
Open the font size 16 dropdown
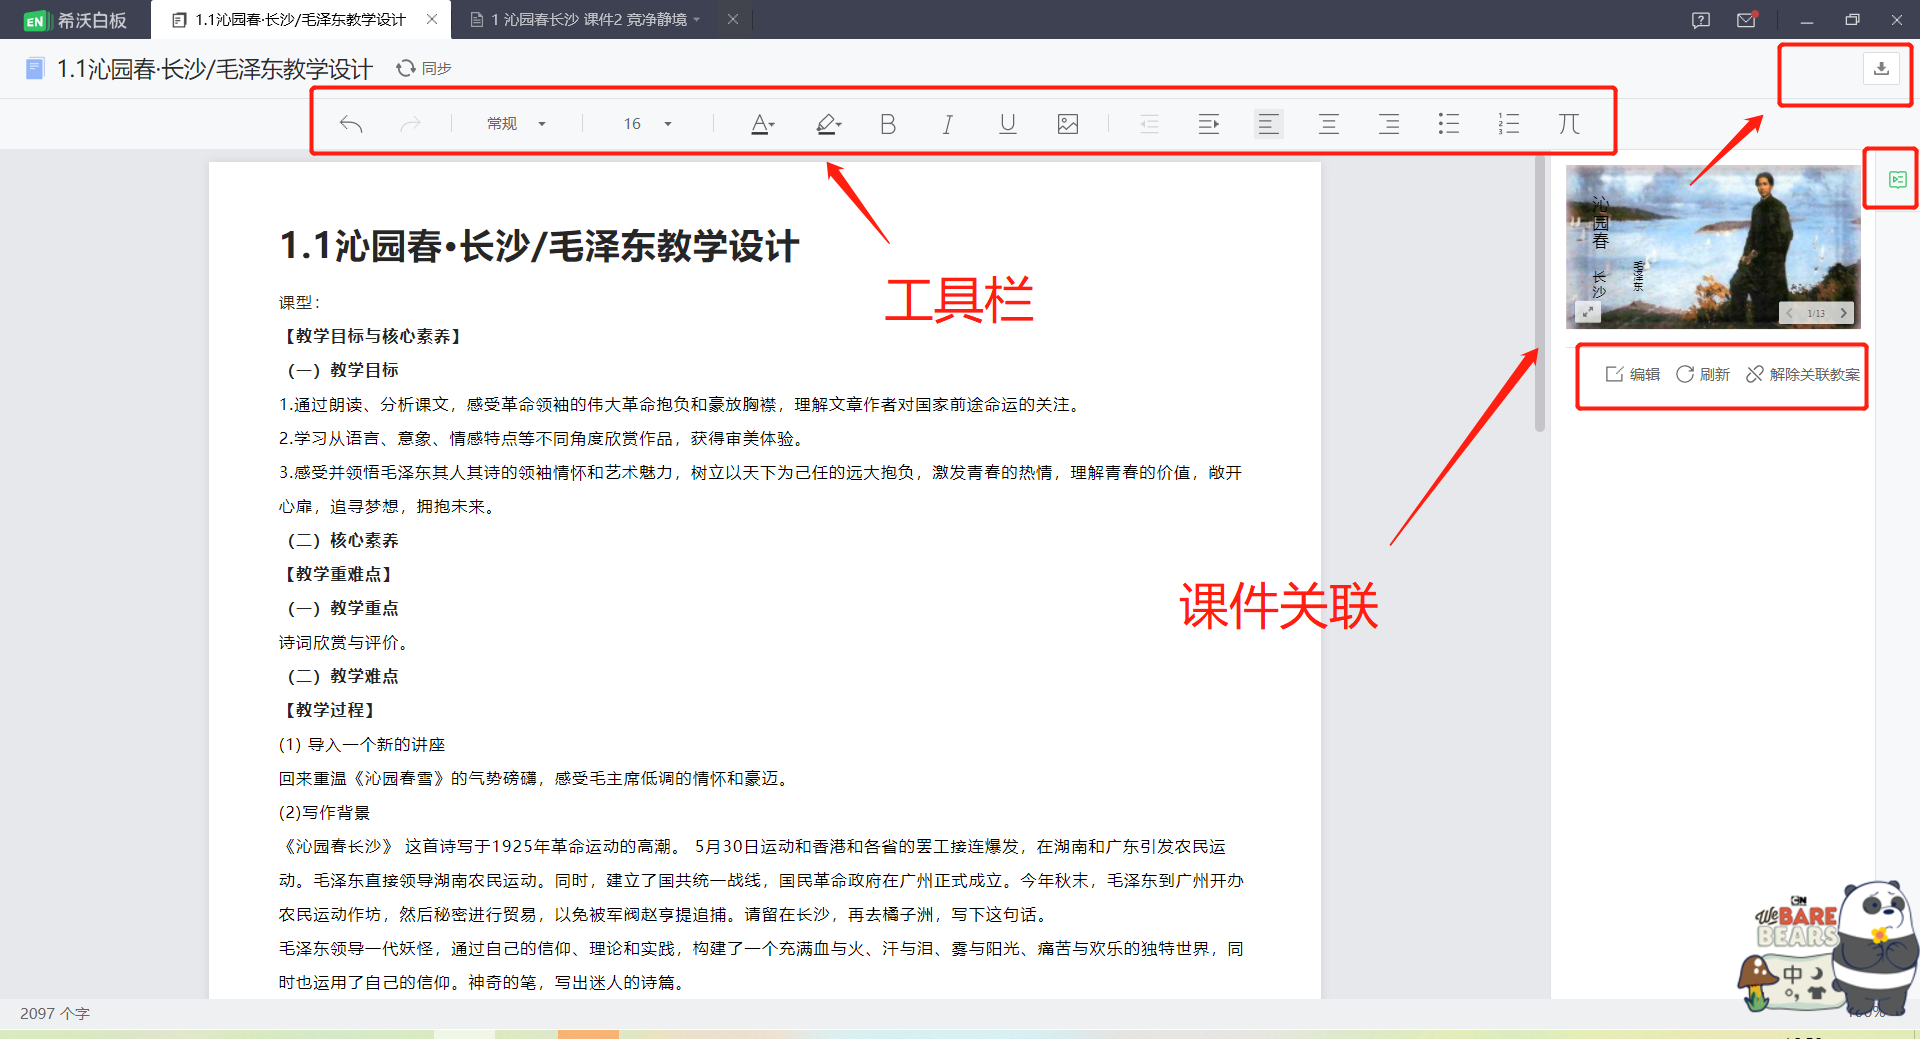pyautogui.click(x=647, y=124)
